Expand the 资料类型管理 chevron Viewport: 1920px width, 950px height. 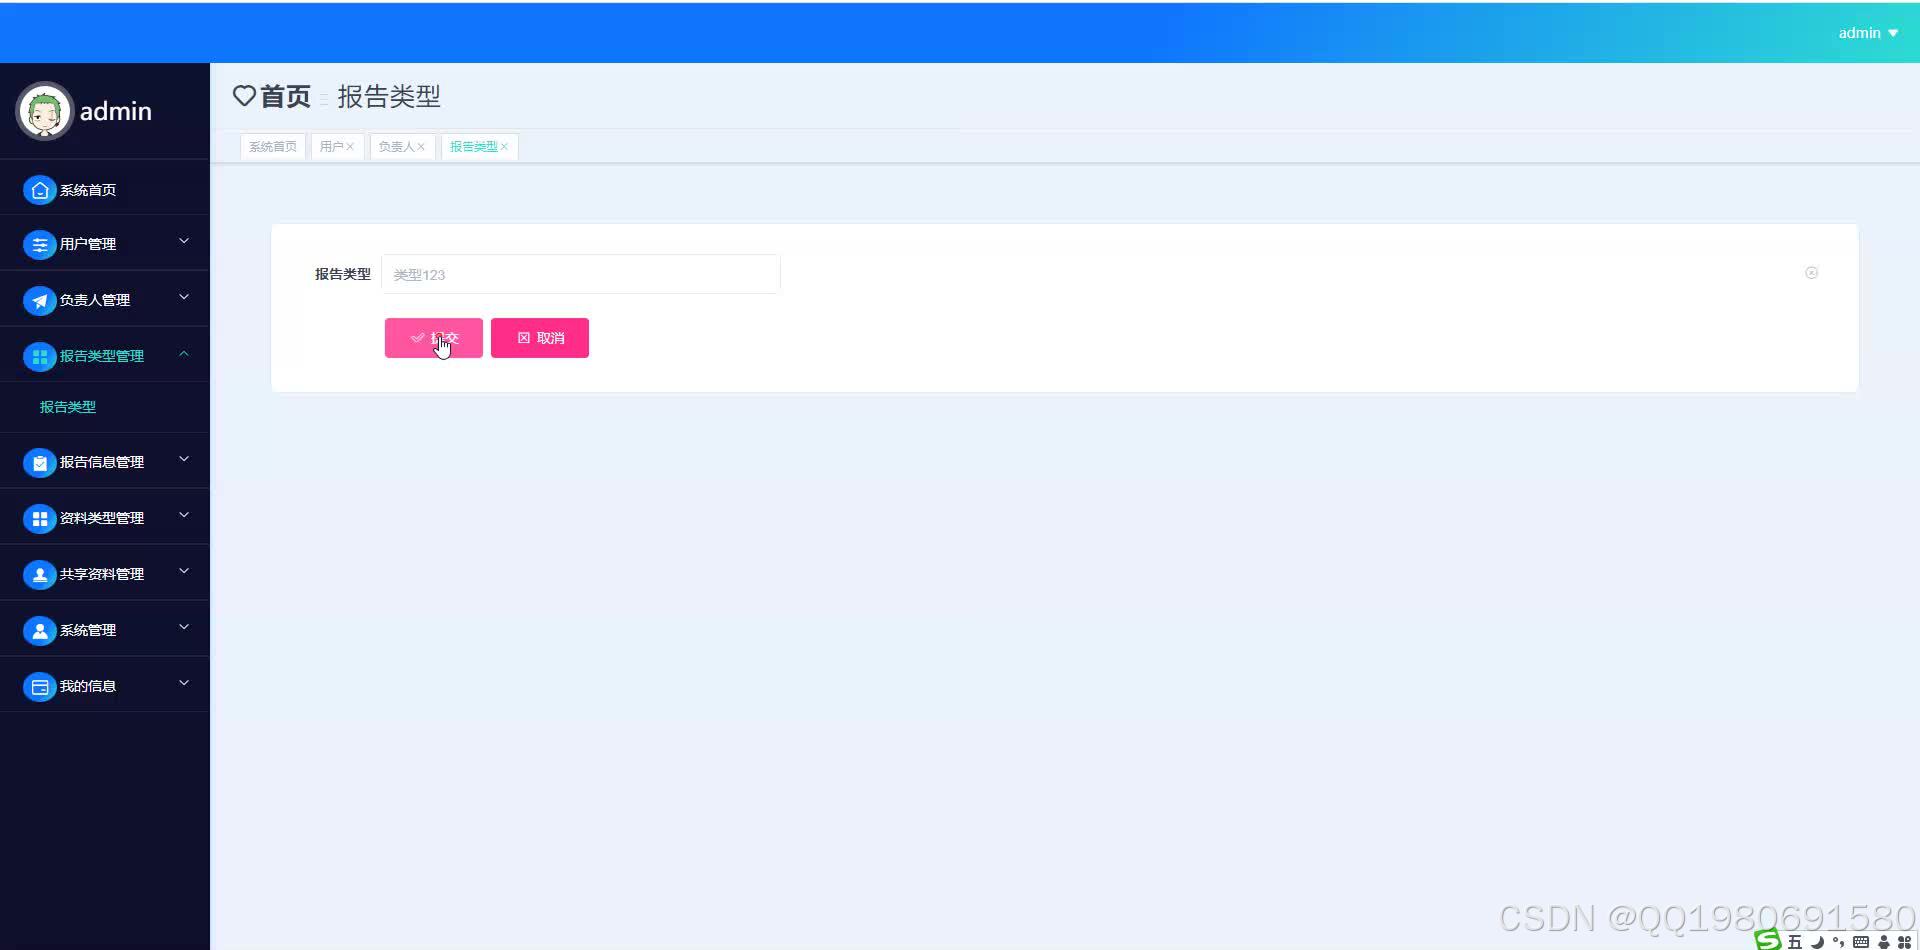pos(184,515)
